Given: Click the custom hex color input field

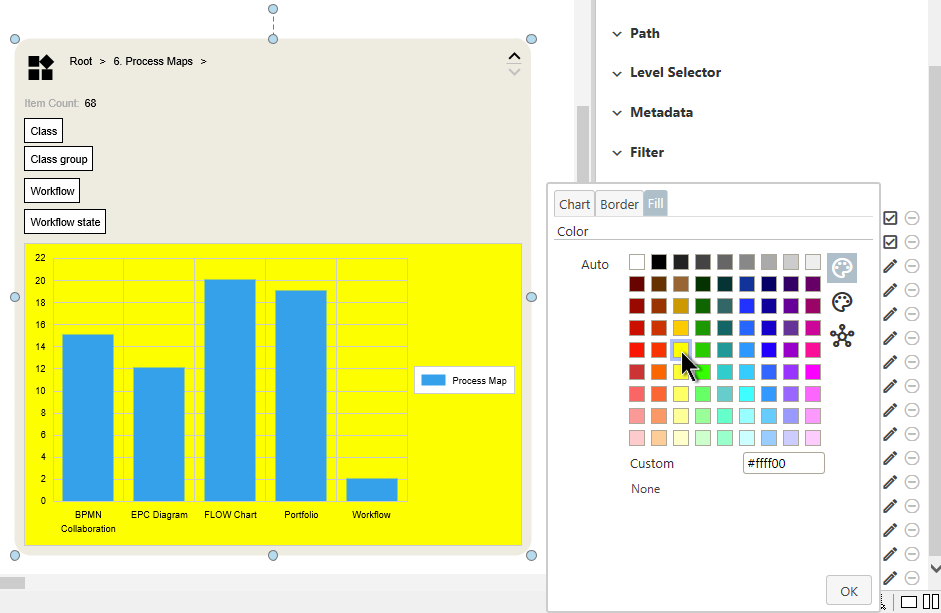Looking at the screenshot, I should pos(784,463).
